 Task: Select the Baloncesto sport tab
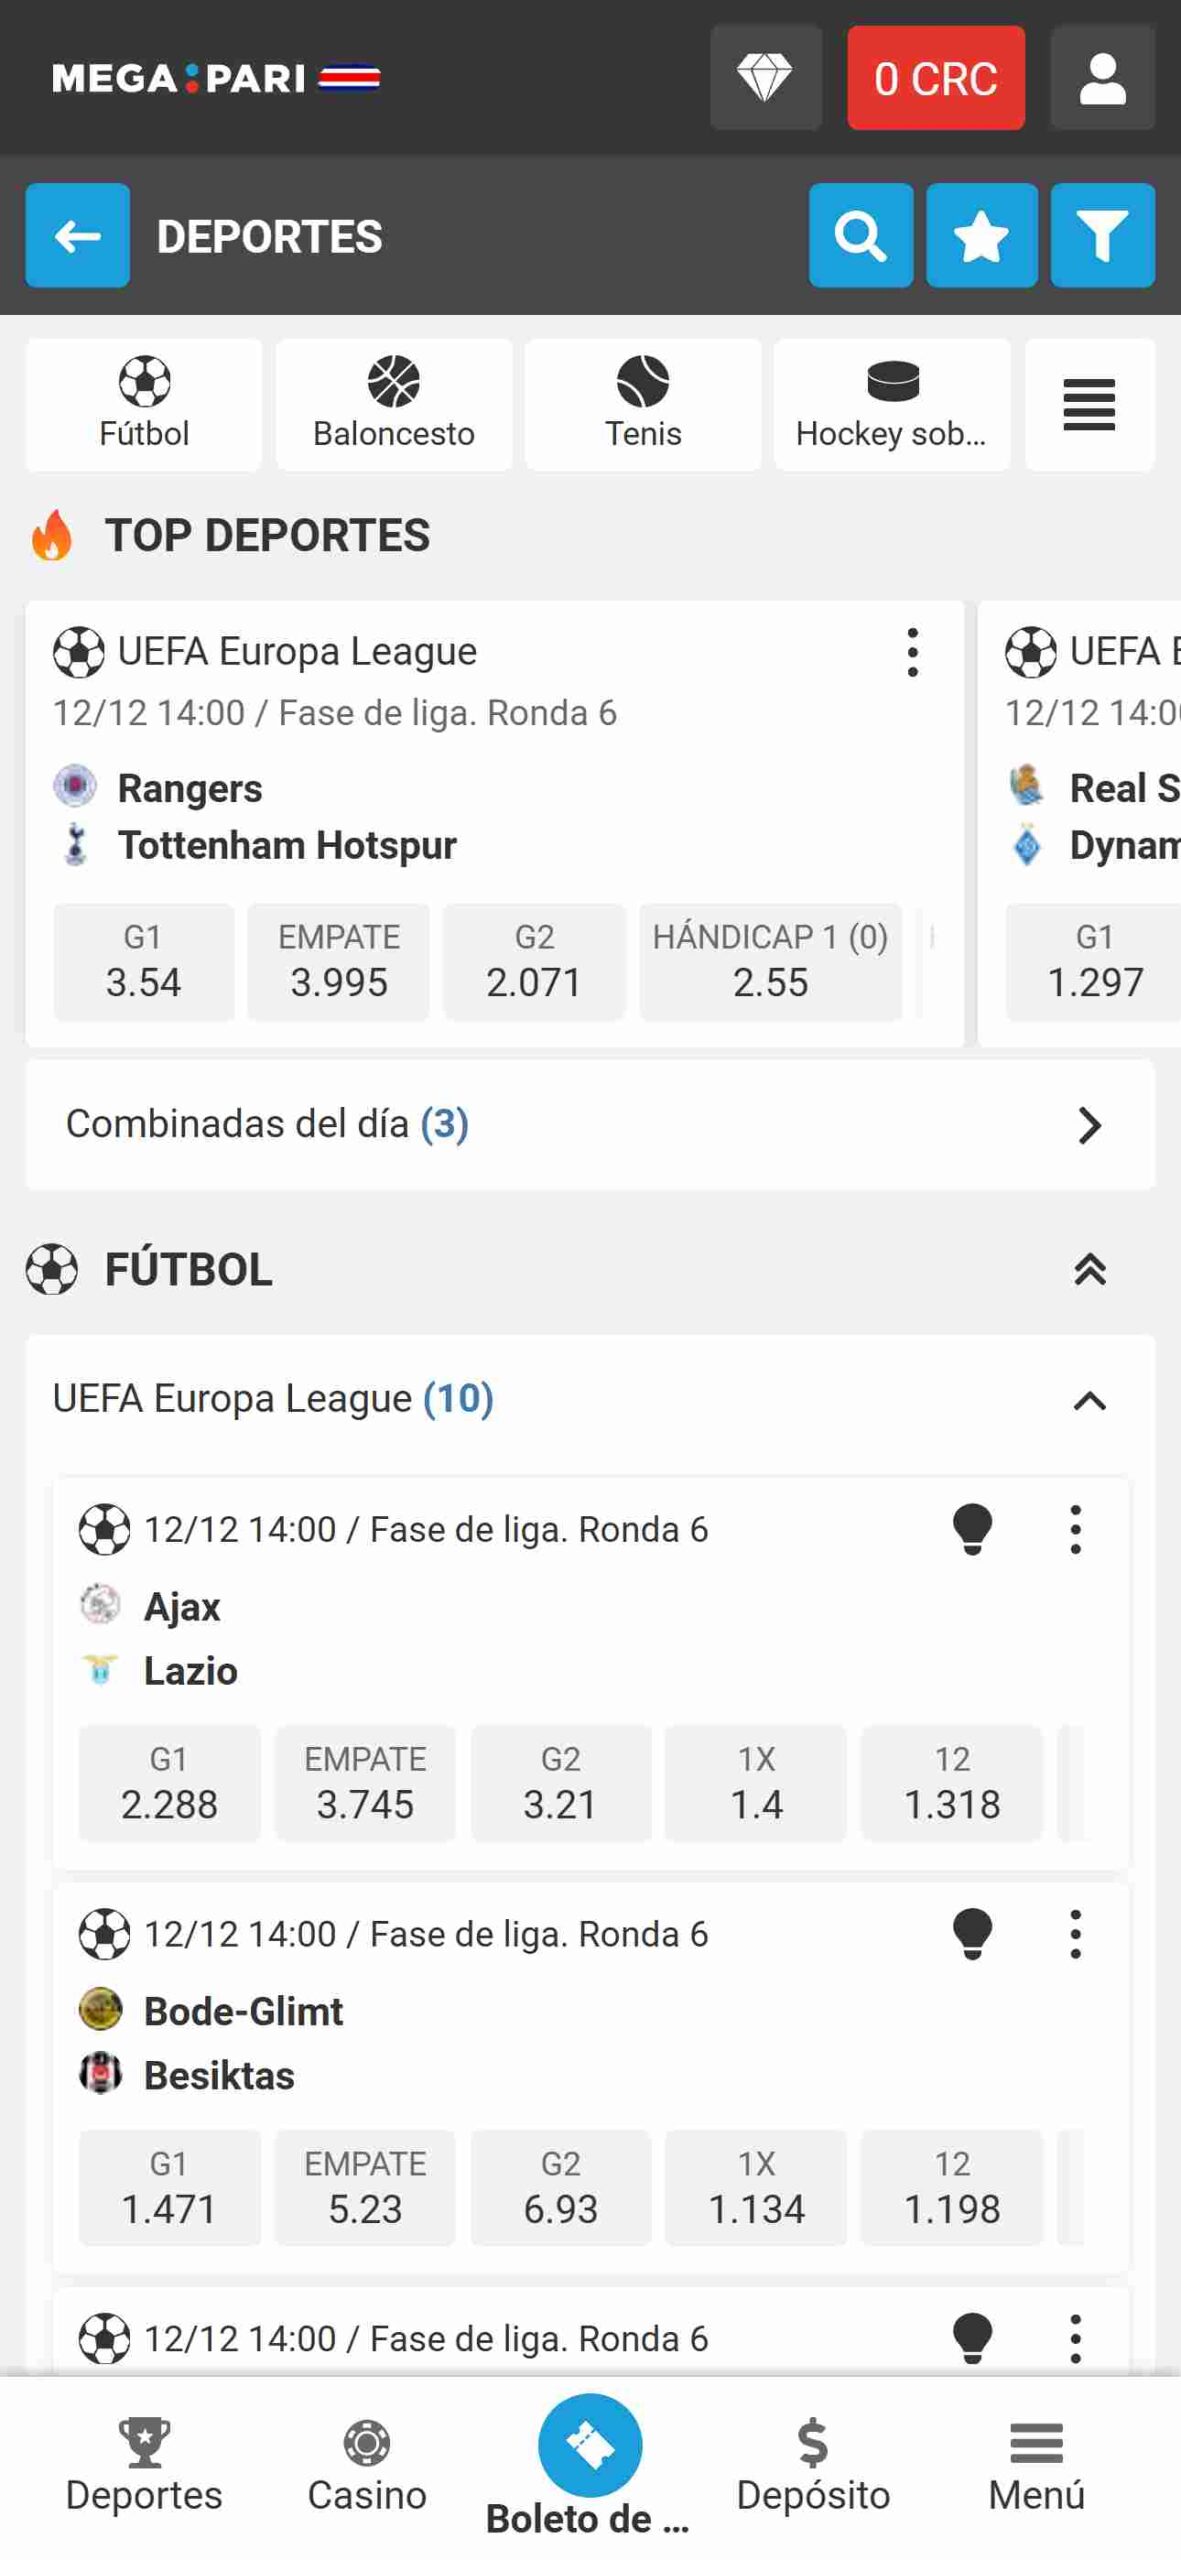point(394,405)
